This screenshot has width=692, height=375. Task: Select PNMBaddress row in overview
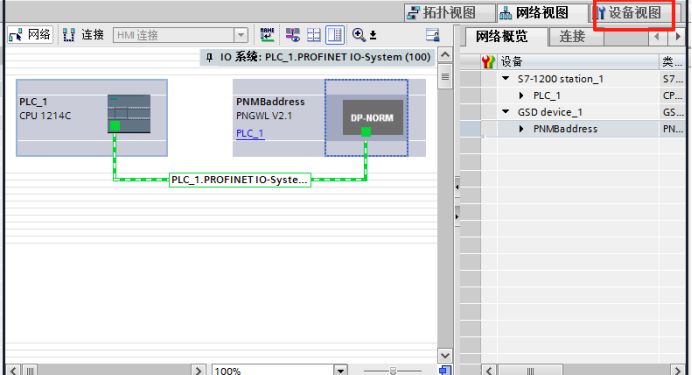pos(565,129)
